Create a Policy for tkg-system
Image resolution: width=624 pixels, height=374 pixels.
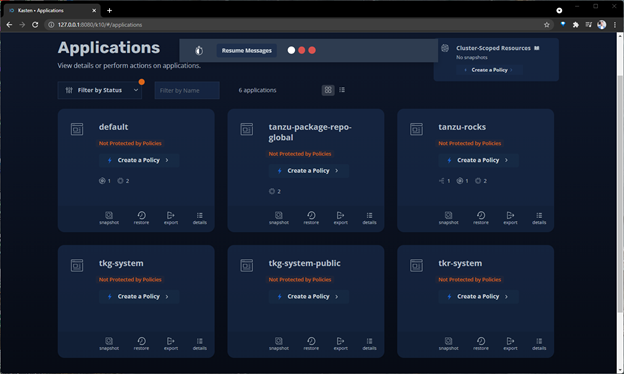[x=139, y=296]
